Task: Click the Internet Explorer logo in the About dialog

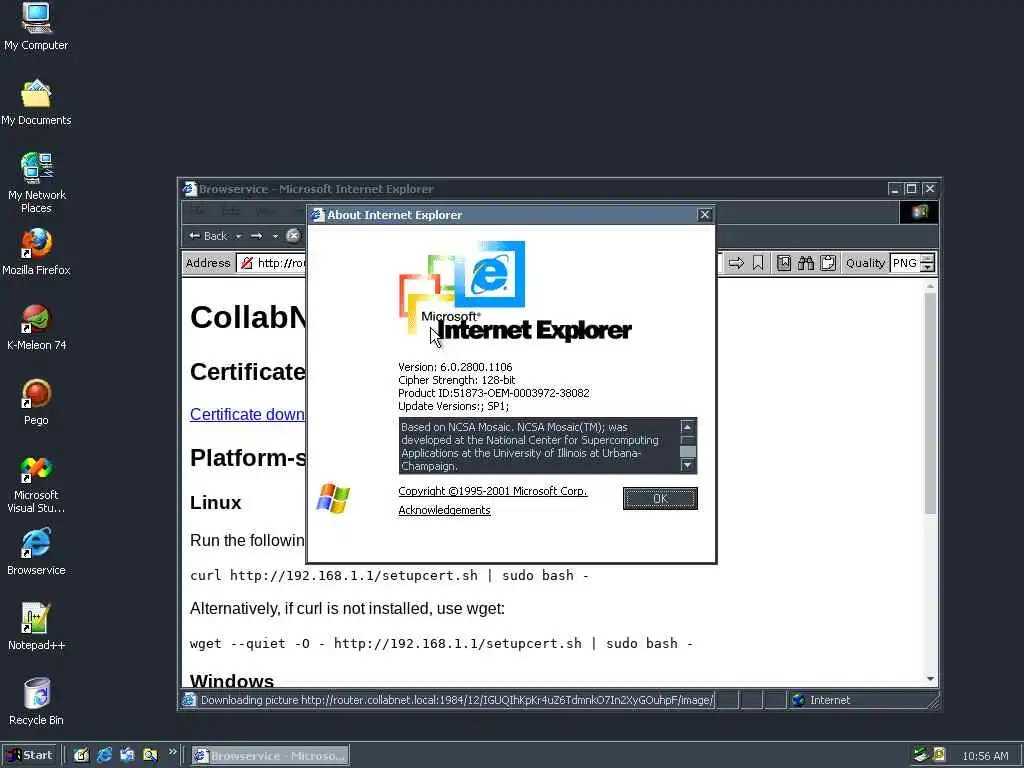Action: 515,291
